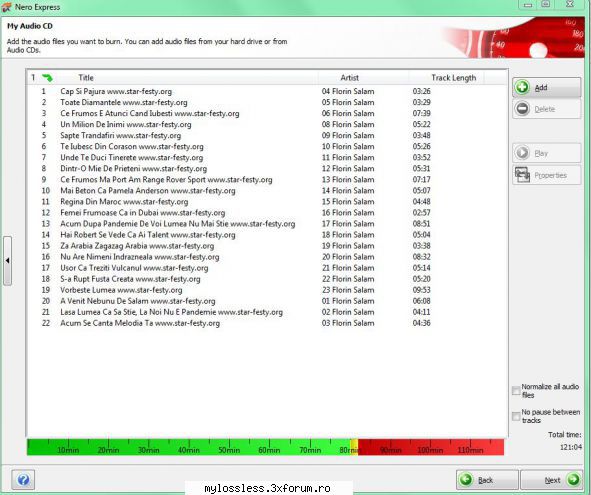Select track Dintr-O Mie De Prieteni
591x495 pixels.
(133, 169)
